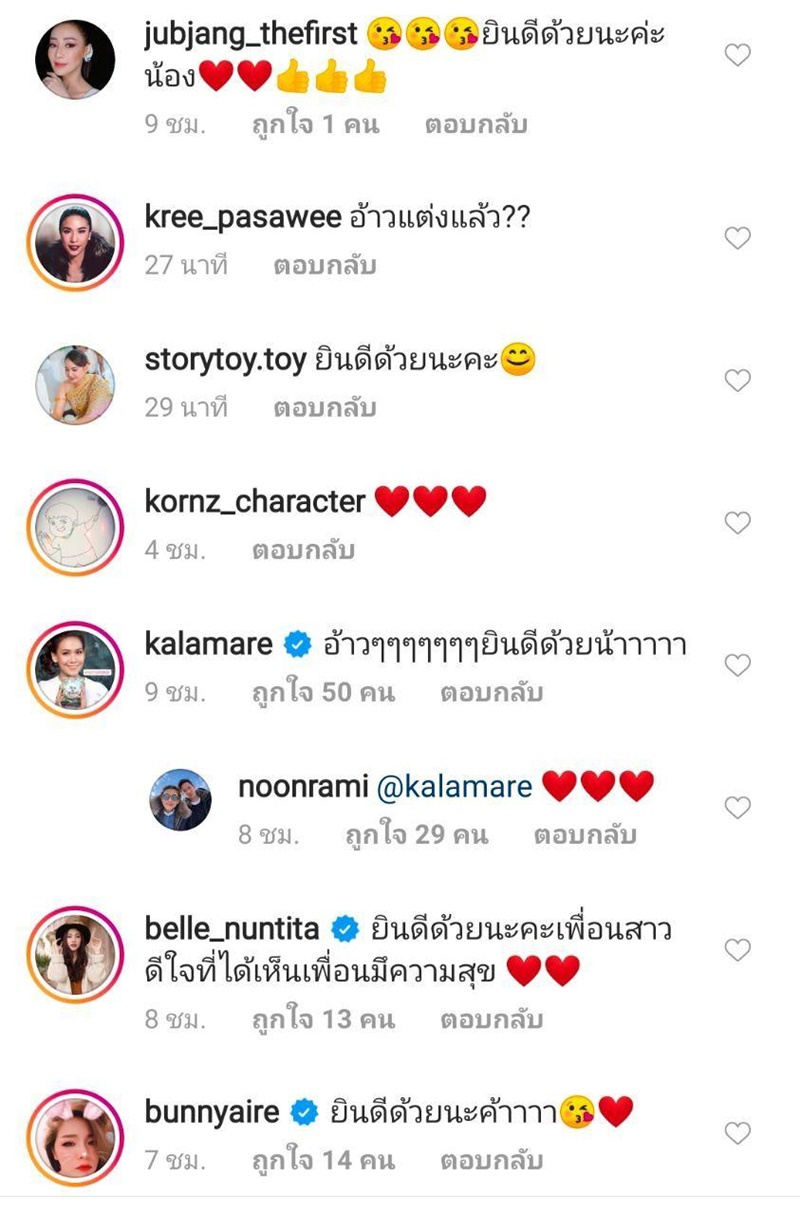The height and width of the screenshot is (1214, 800).
Task: Like jubjang_thefirst's comment with the heart icon
Action: tap(737, 56)
